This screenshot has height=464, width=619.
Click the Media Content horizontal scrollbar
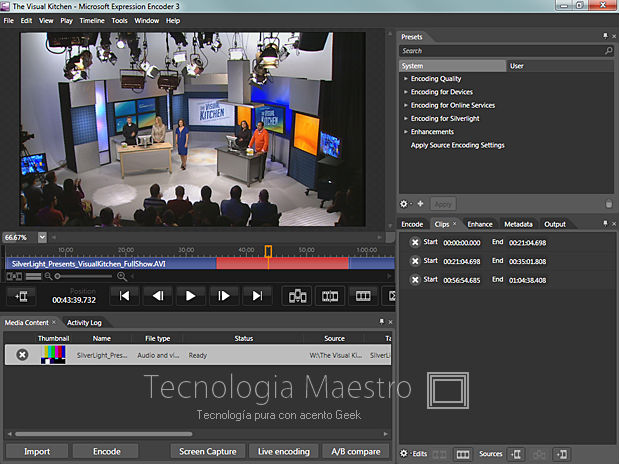click(104, 434)
